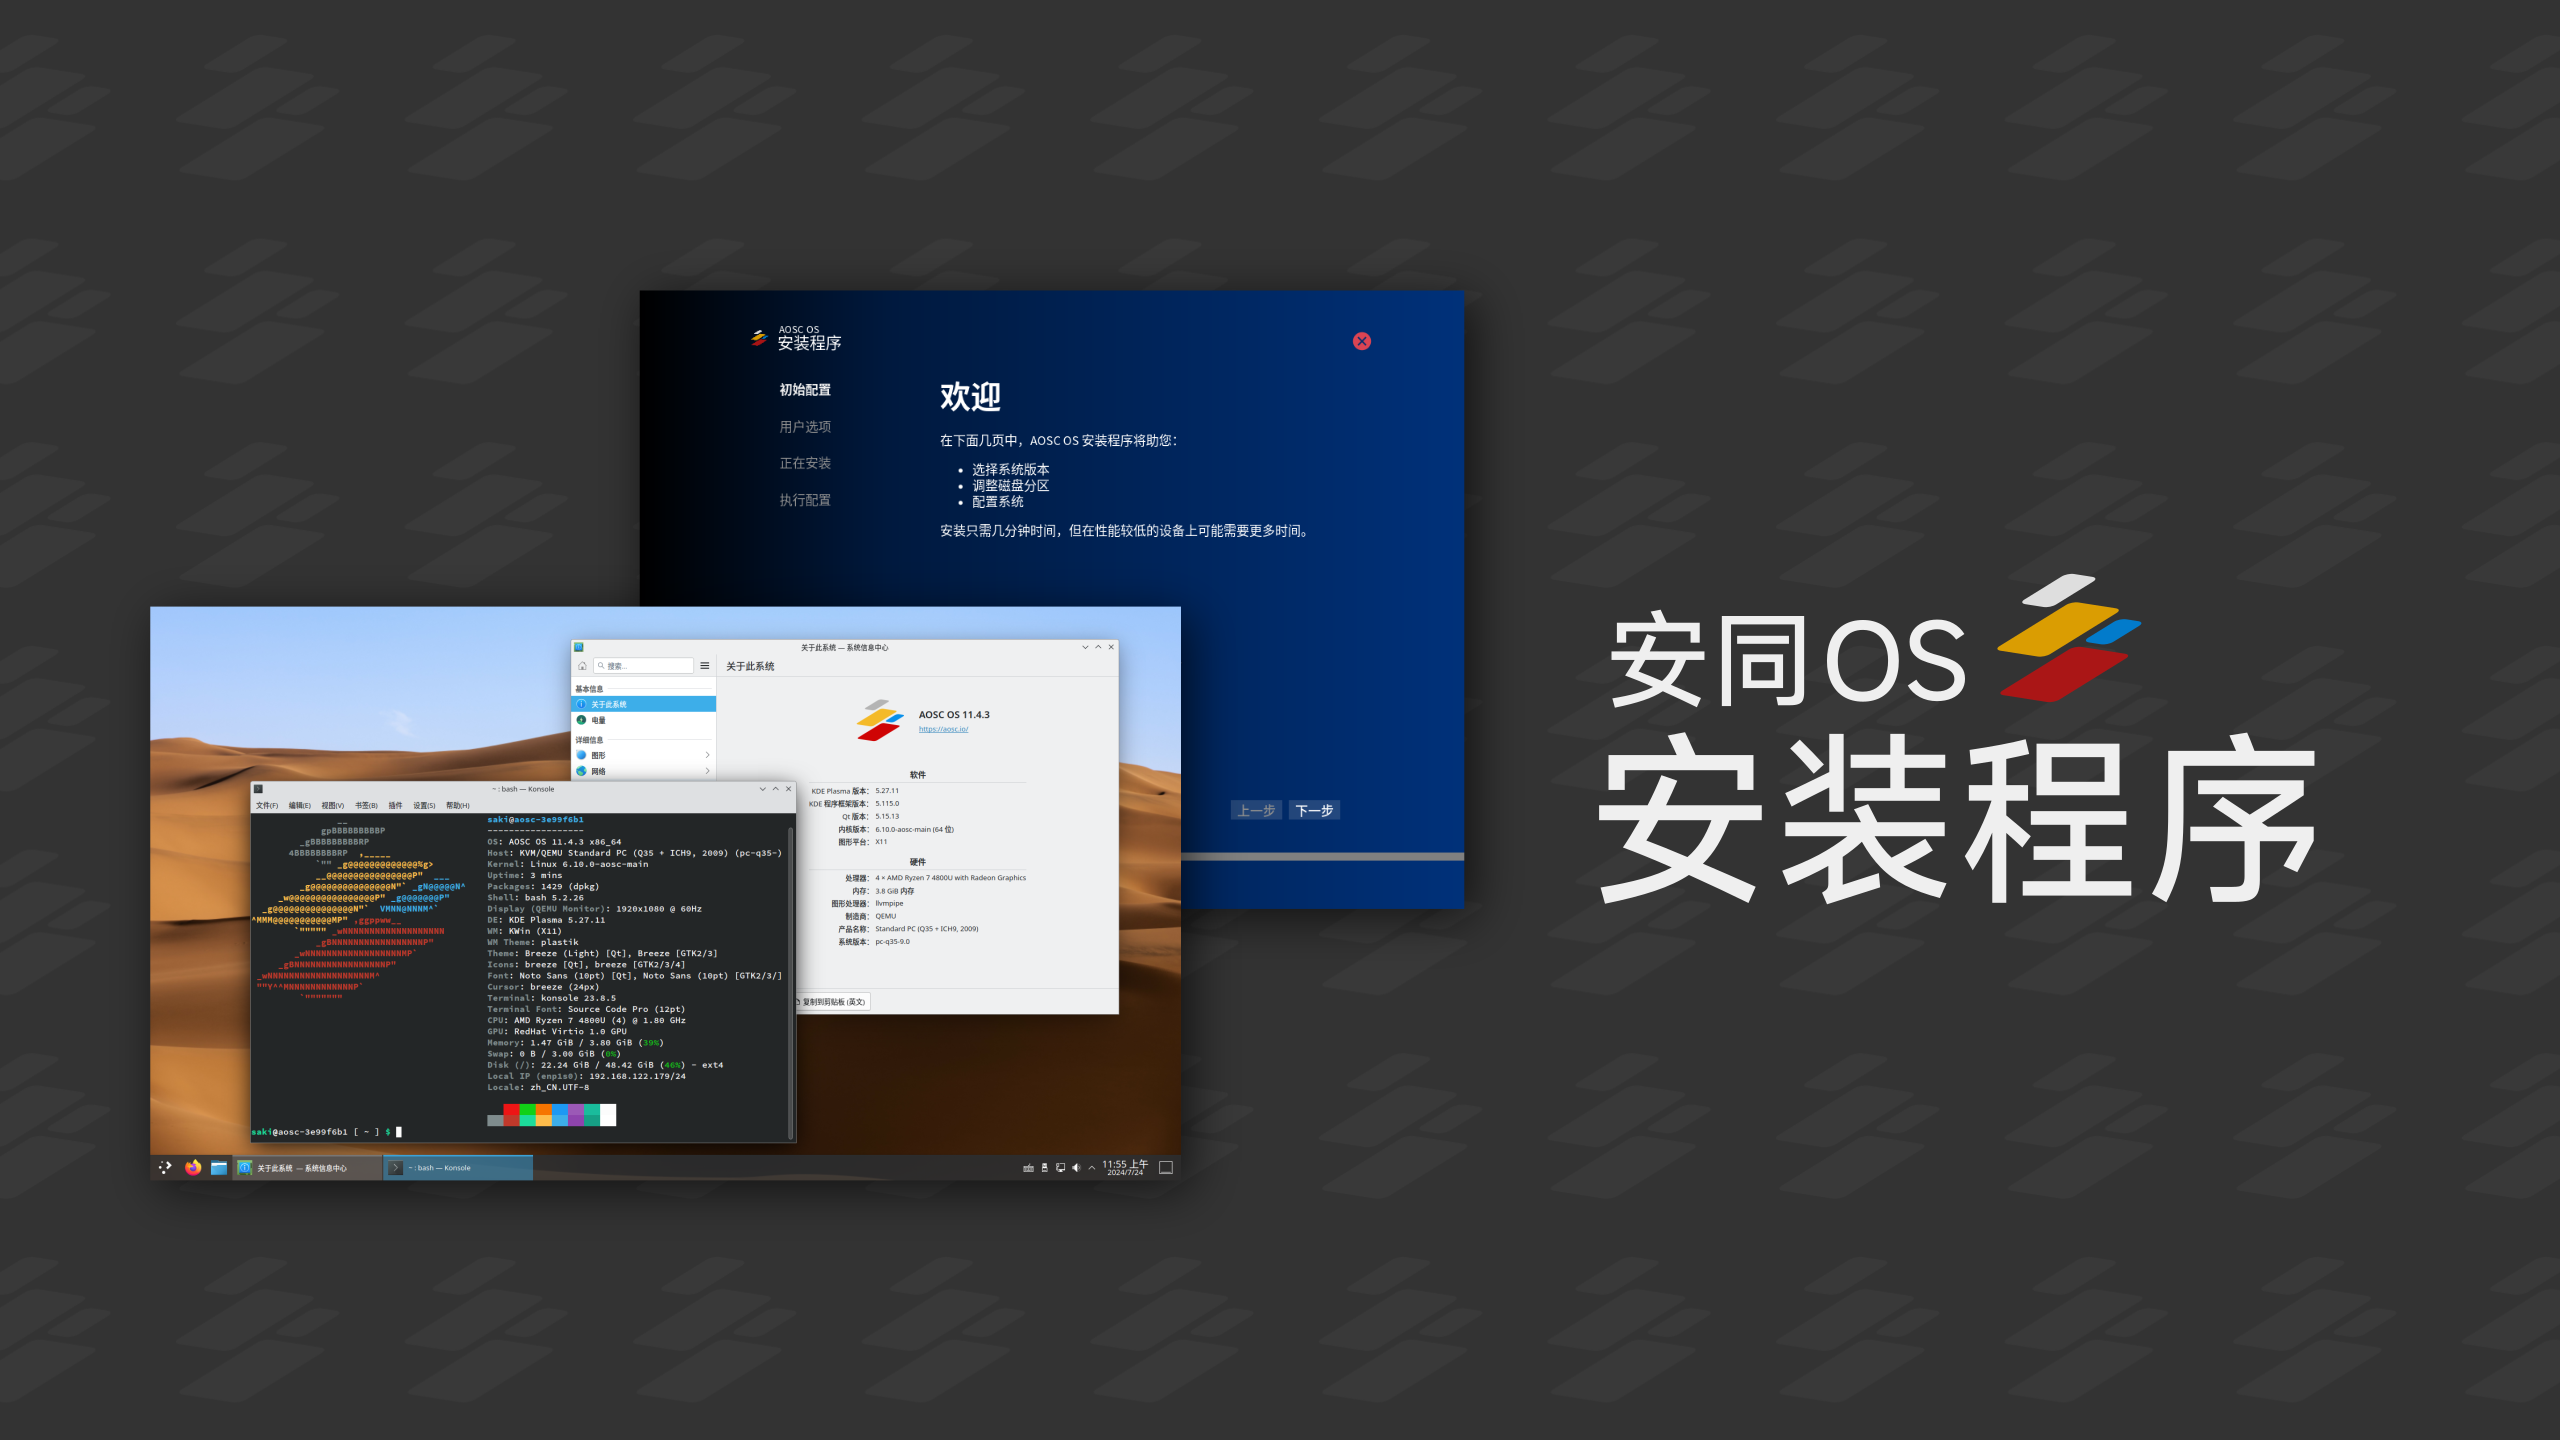Expand hidden system tray icons arrow
Screen dimensions: 2560x1440
(1092, 1167)
